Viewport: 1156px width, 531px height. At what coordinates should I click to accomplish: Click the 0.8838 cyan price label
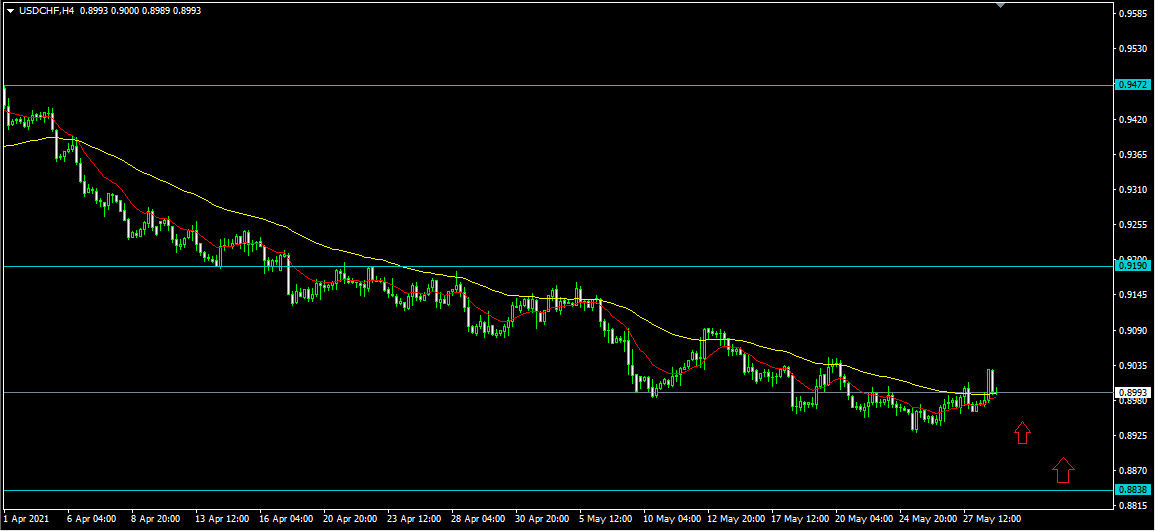click(x=1132, y=490)
